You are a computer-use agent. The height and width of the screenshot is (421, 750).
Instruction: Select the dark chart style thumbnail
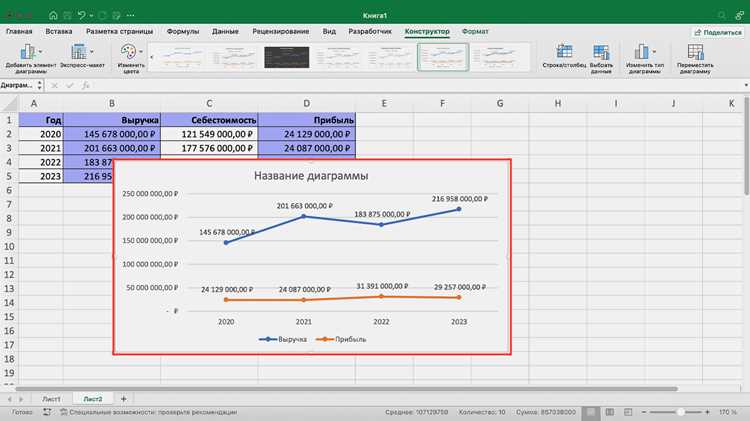[x=287, y=57]
